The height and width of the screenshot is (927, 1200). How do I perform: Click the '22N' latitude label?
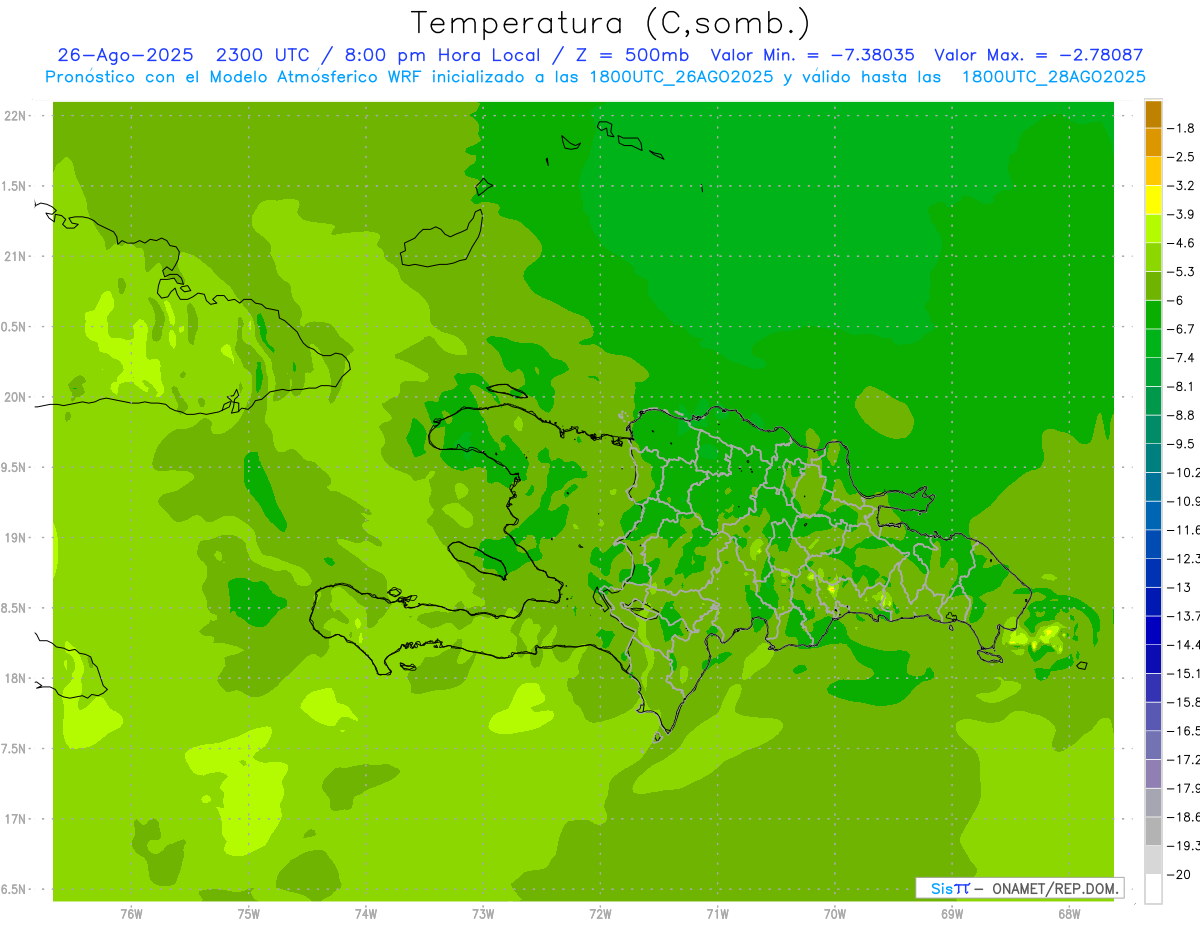(x=15, y=115)
